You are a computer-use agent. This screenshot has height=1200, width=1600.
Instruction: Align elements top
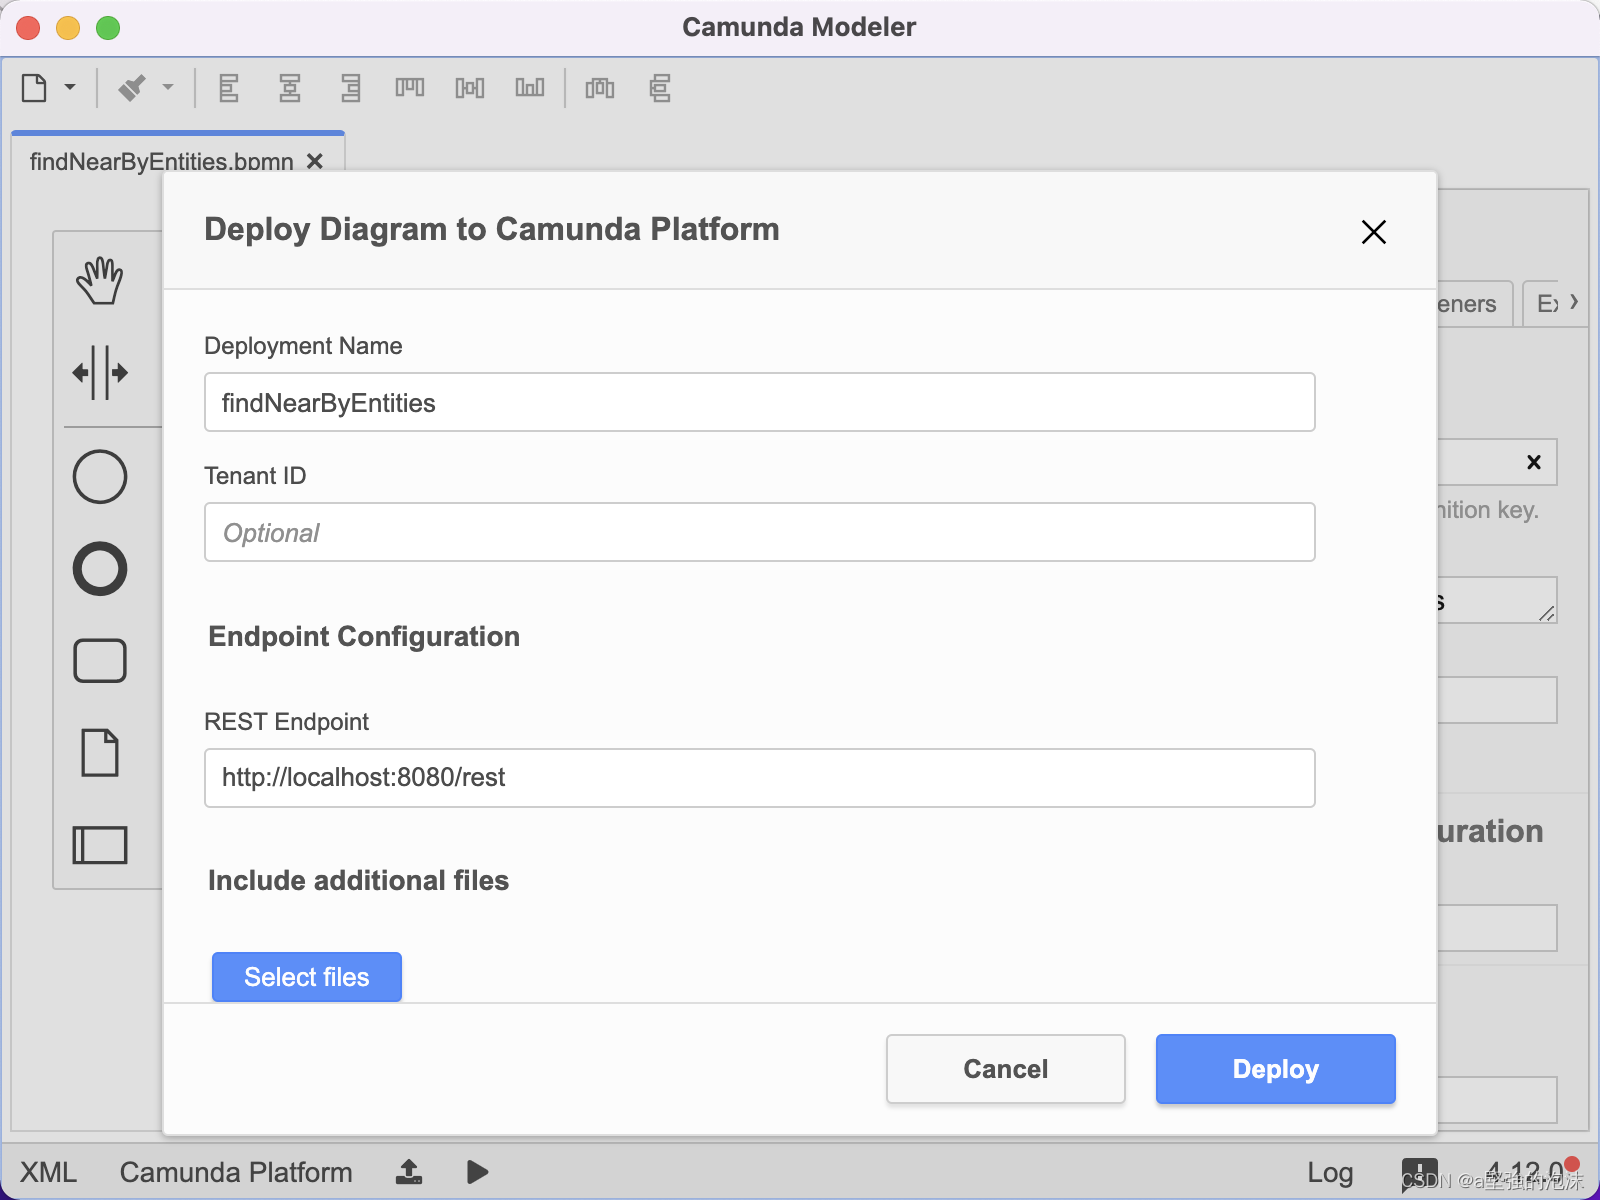pos(410,88)
